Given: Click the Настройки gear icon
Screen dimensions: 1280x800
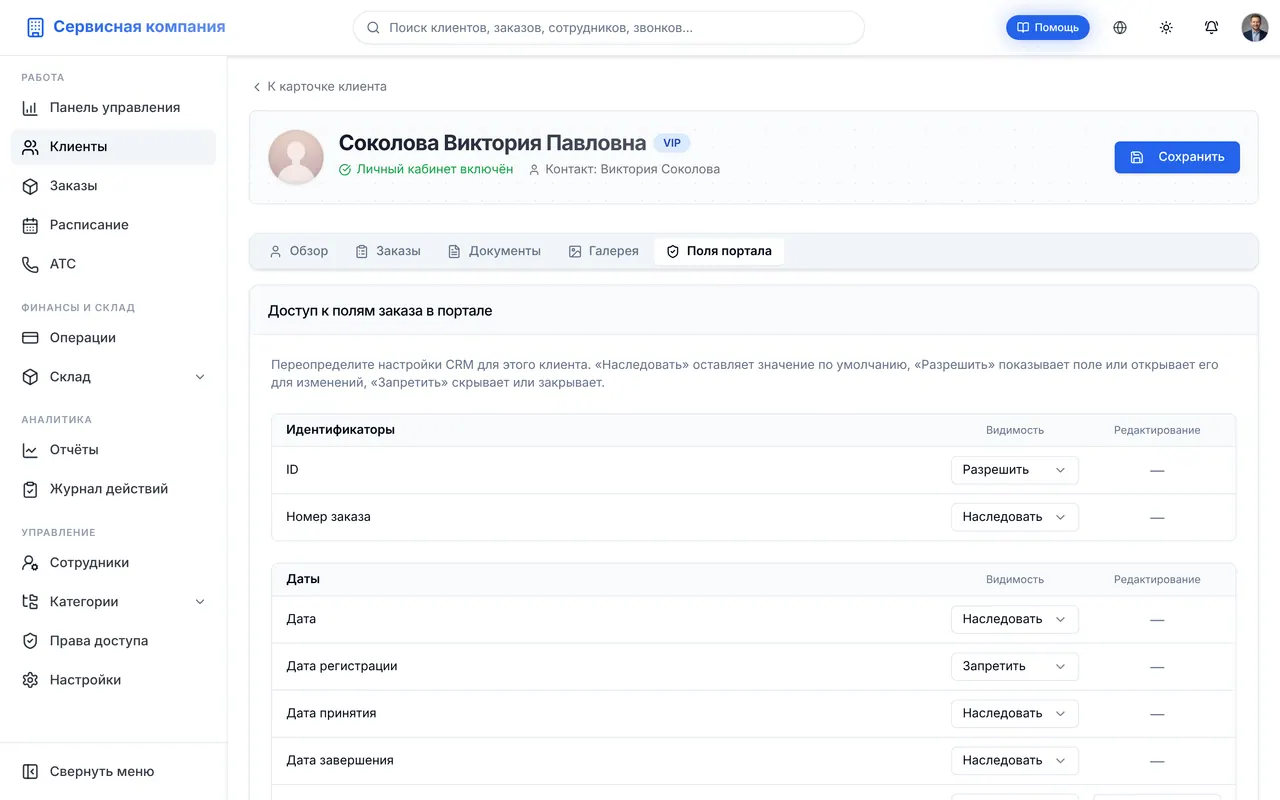Looking at the screenshot, I should click(30, 679).
